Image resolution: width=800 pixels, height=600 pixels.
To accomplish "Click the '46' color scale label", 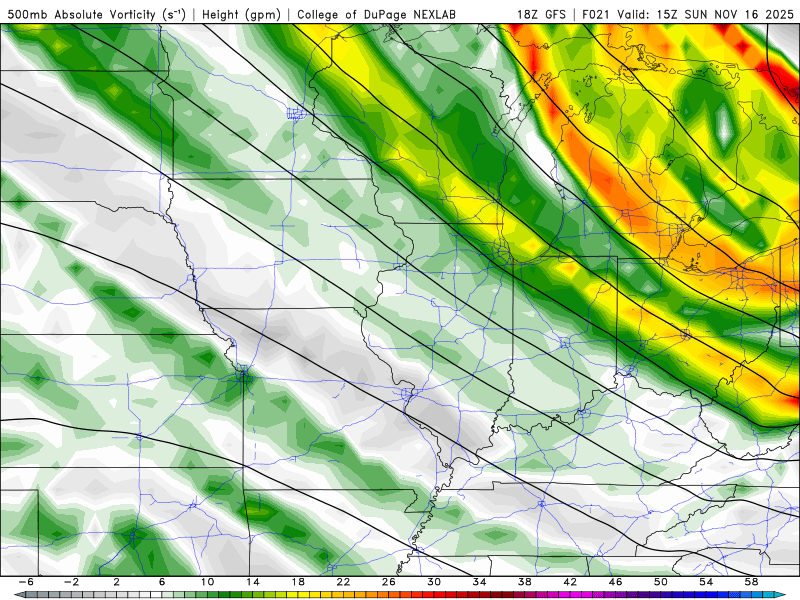I will 615,582.
